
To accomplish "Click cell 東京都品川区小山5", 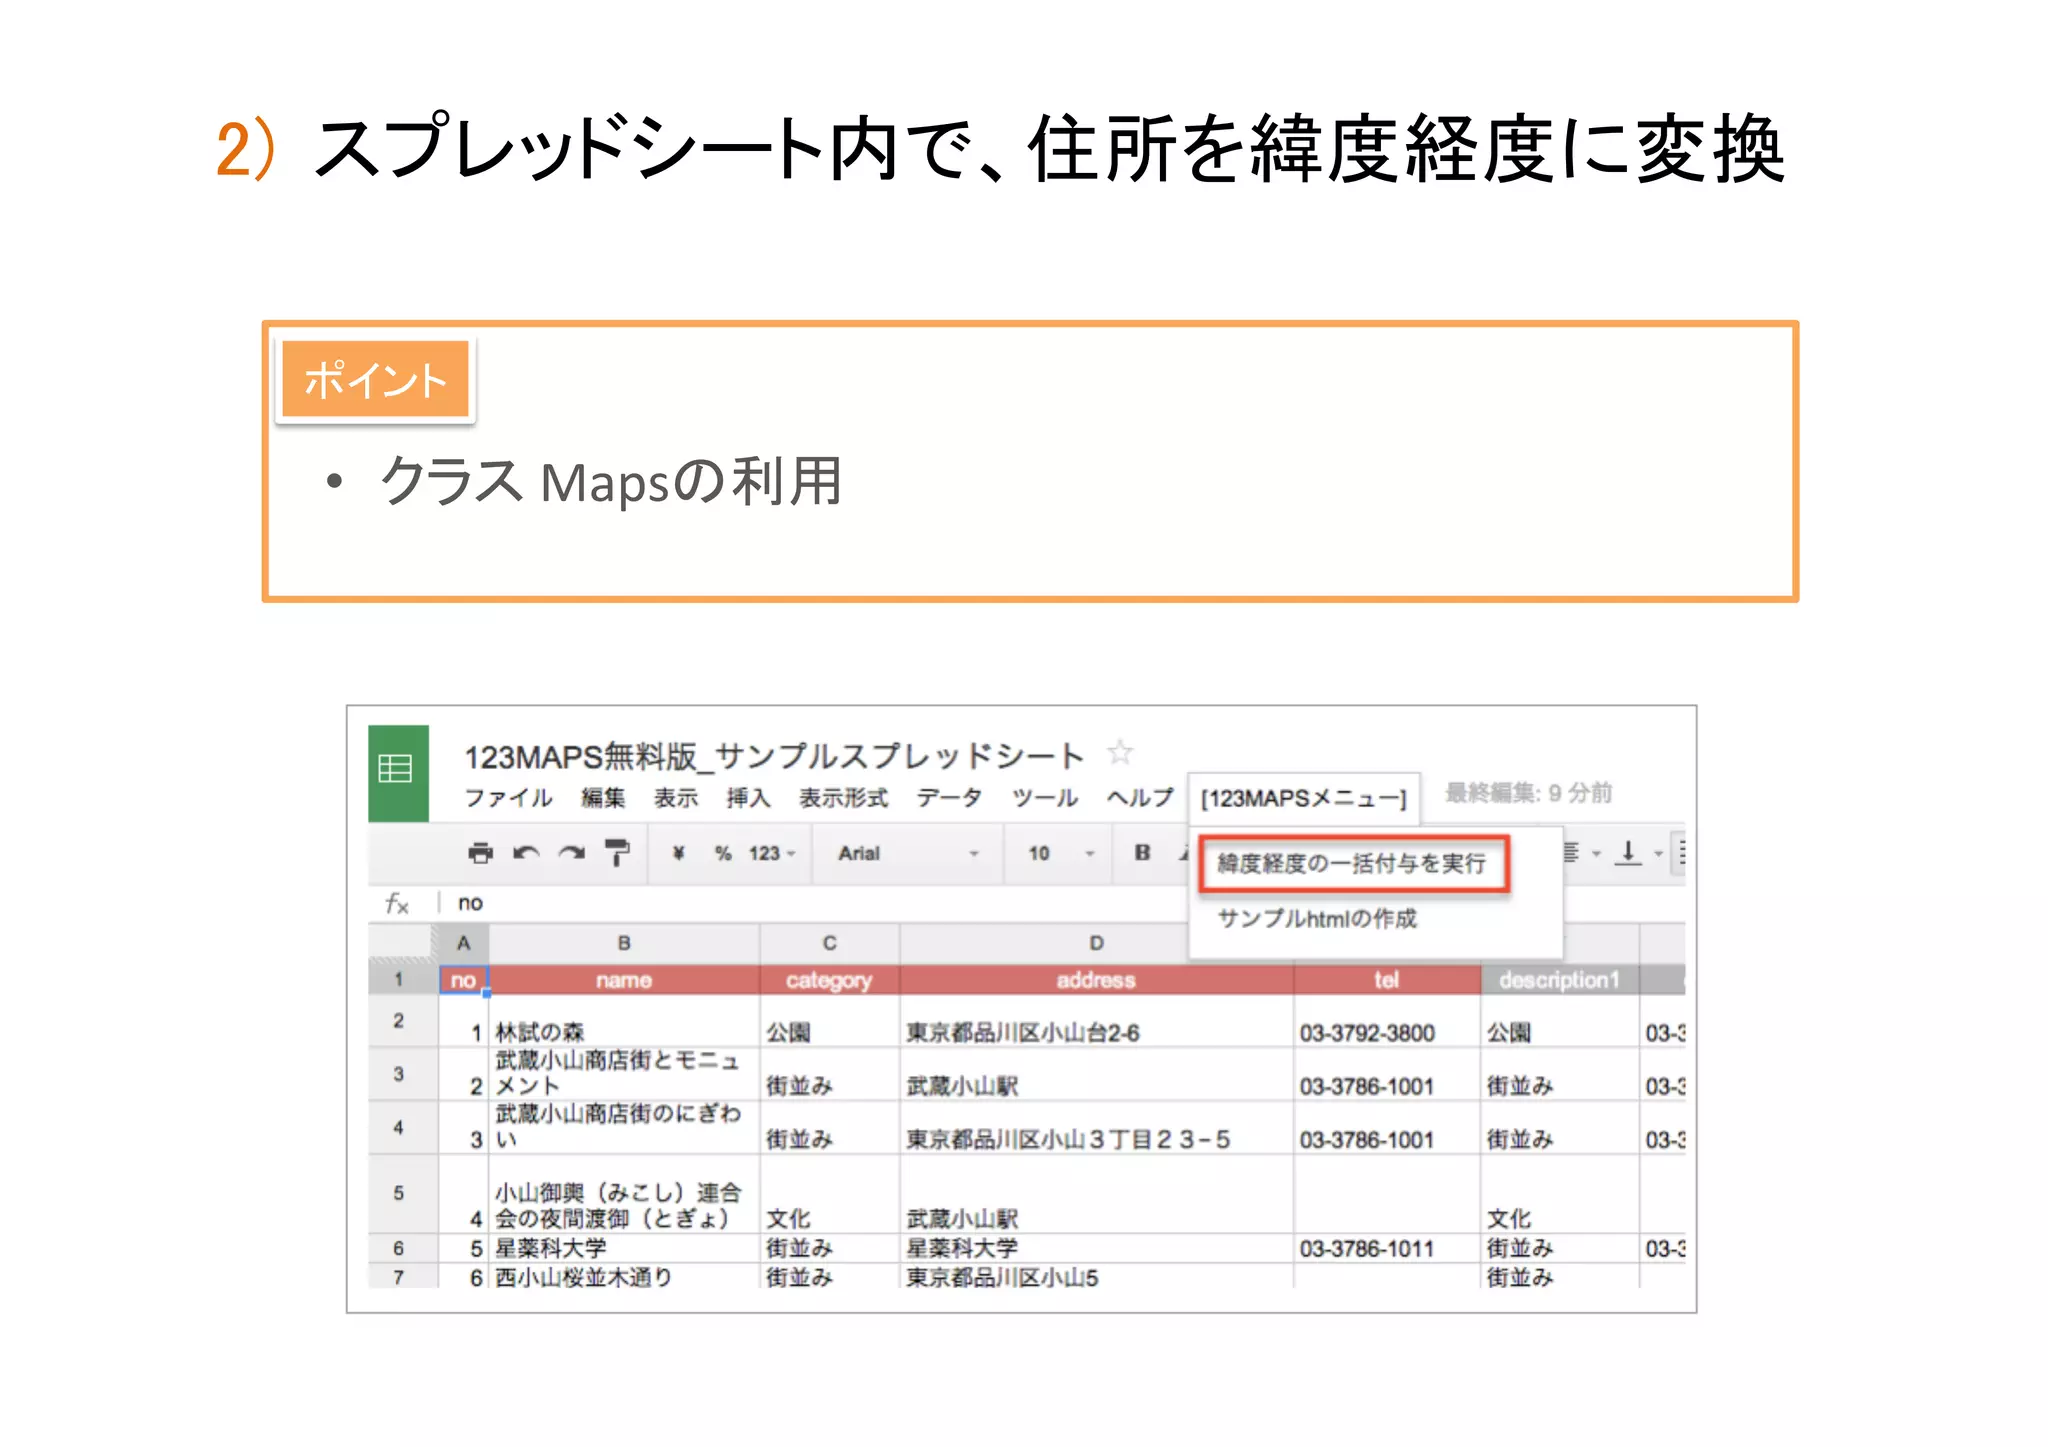I will [1096, 1276].
